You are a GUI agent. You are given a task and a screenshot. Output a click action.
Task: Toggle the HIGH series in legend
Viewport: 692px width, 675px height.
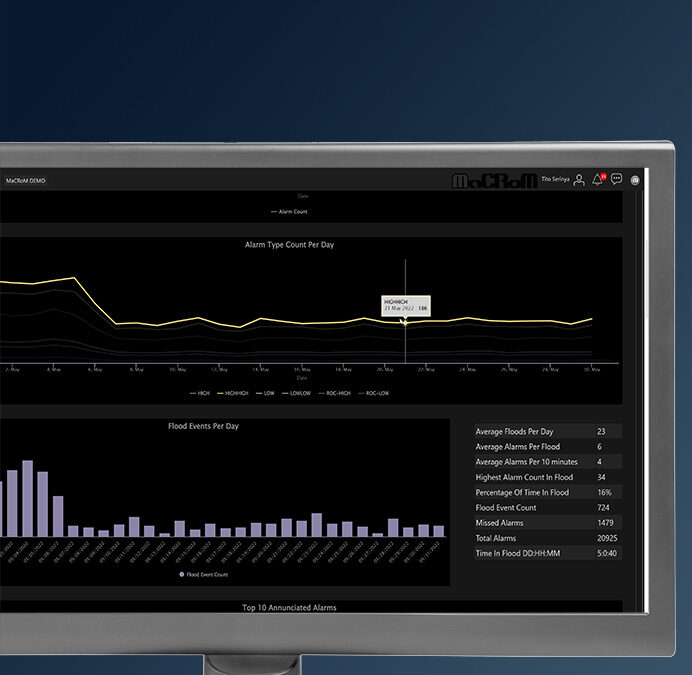[x=199, y=393]
